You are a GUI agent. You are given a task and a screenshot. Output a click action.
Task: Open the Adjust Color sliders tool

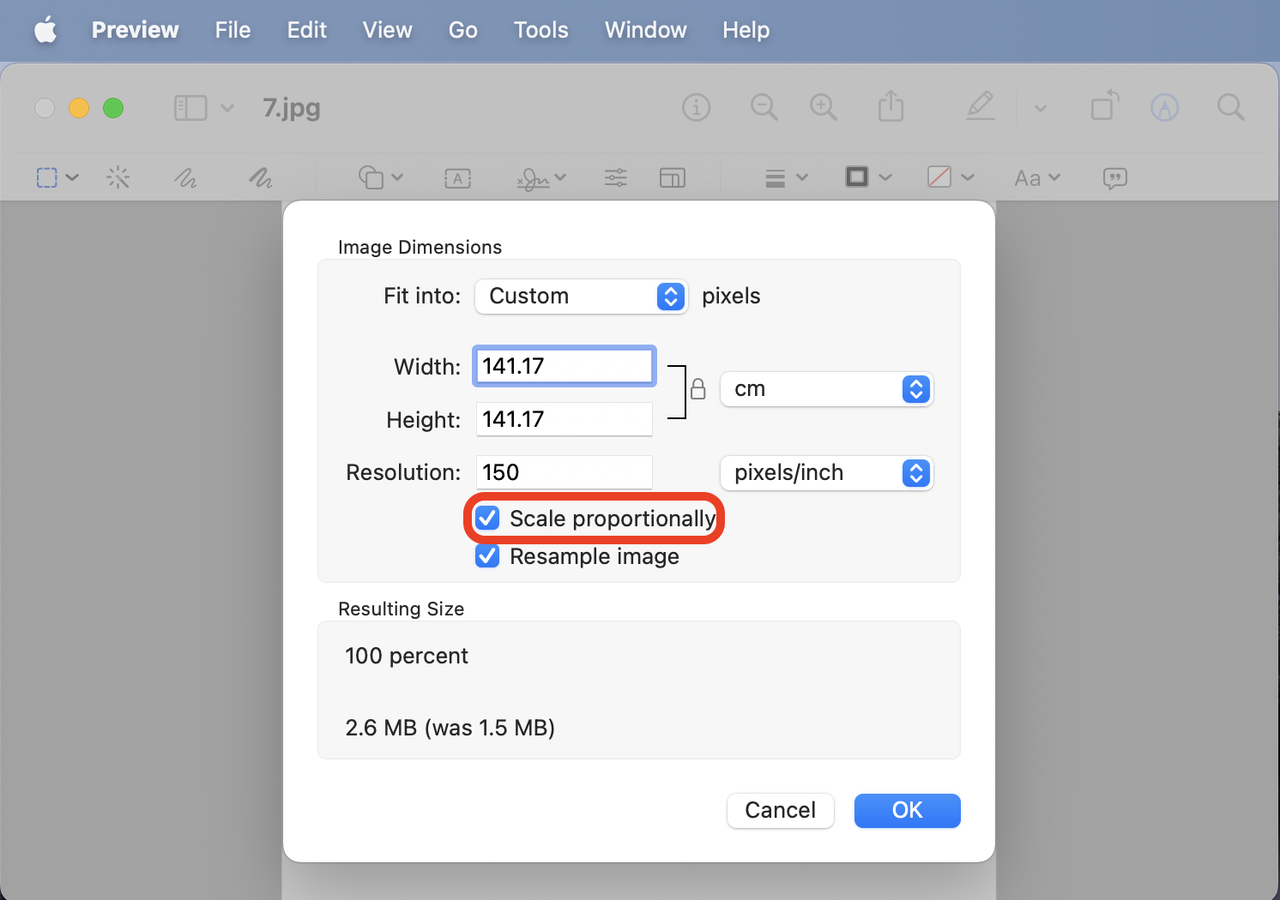tap(616, 178)
